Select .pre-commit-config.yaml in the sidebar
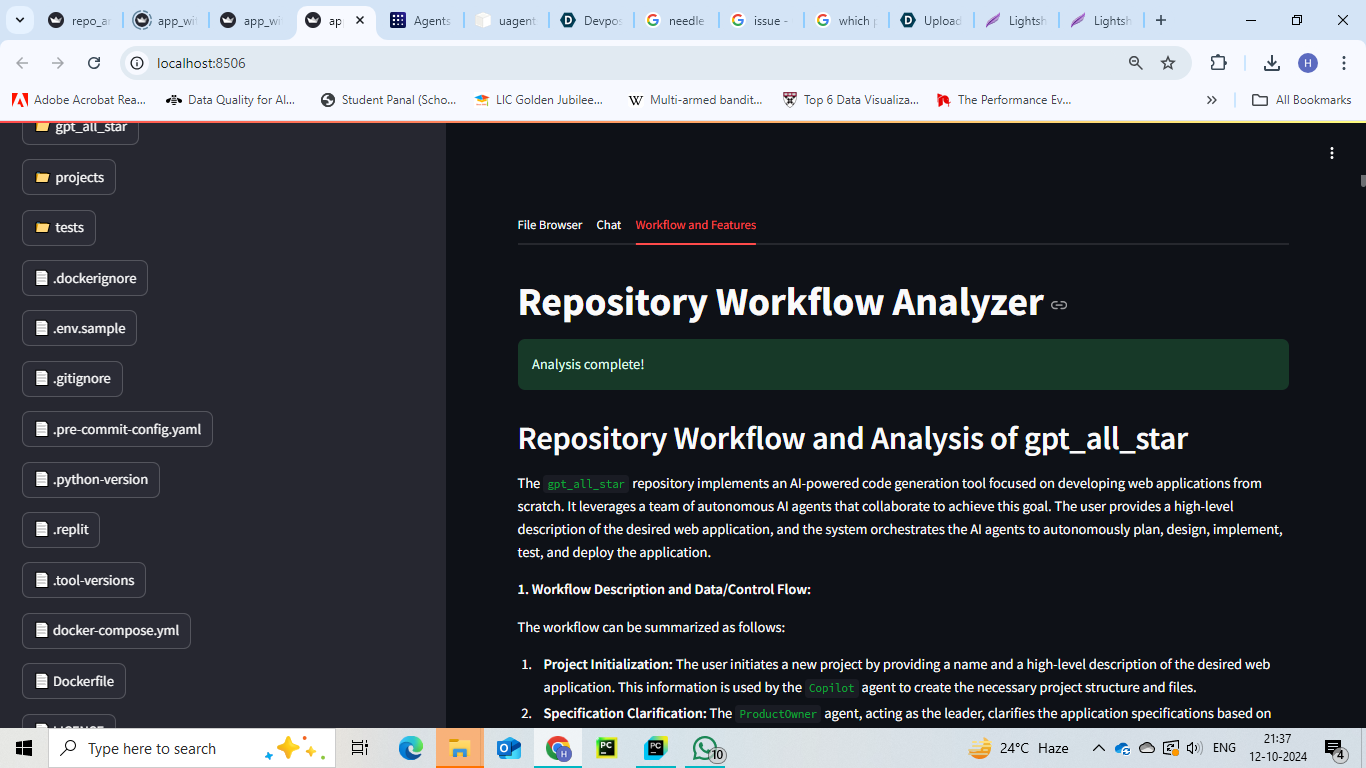This screenshot has width=1366, height=768. point(117,429)
